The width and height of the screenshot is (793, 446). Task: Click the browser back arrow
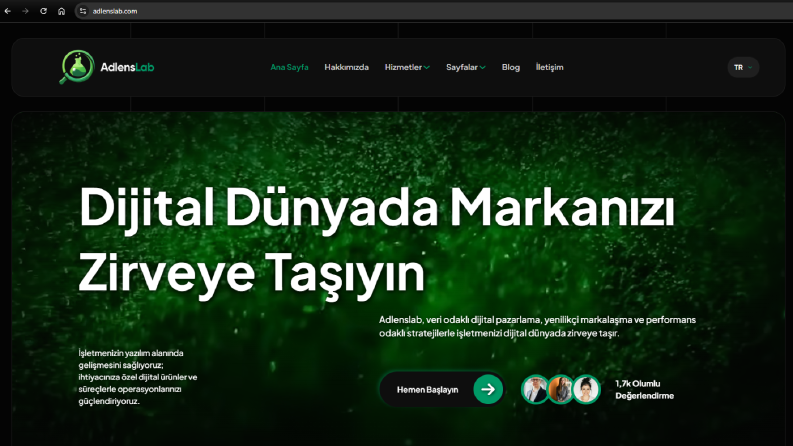point(8,11)
